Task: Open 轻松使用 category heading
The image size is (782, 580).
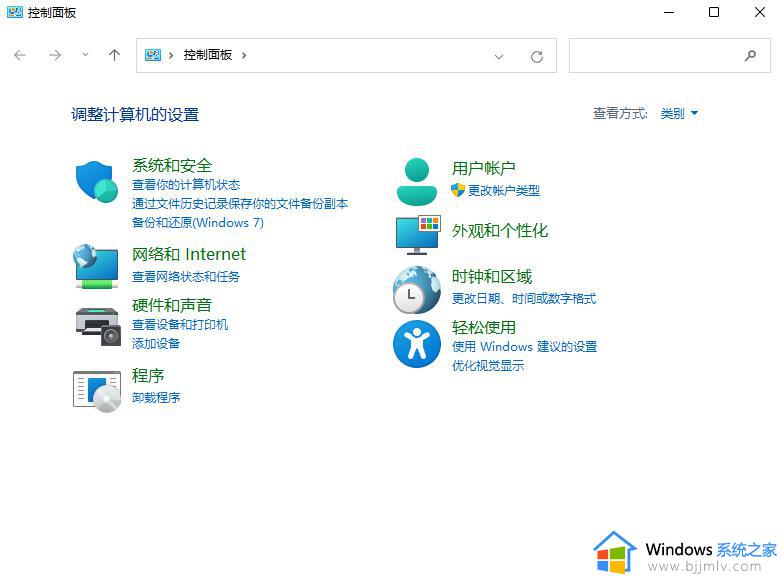Action: 484,328
